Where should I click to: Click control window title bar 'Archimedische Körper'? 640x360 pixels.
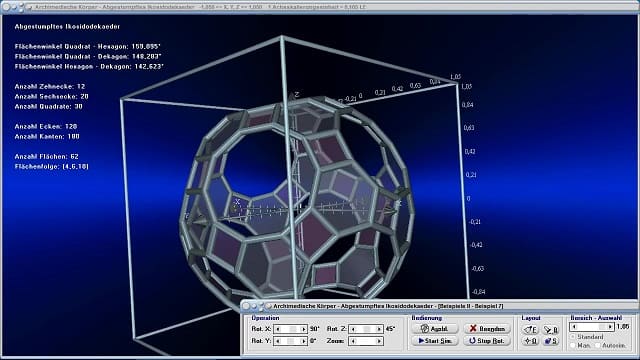[x=439, y=306]
